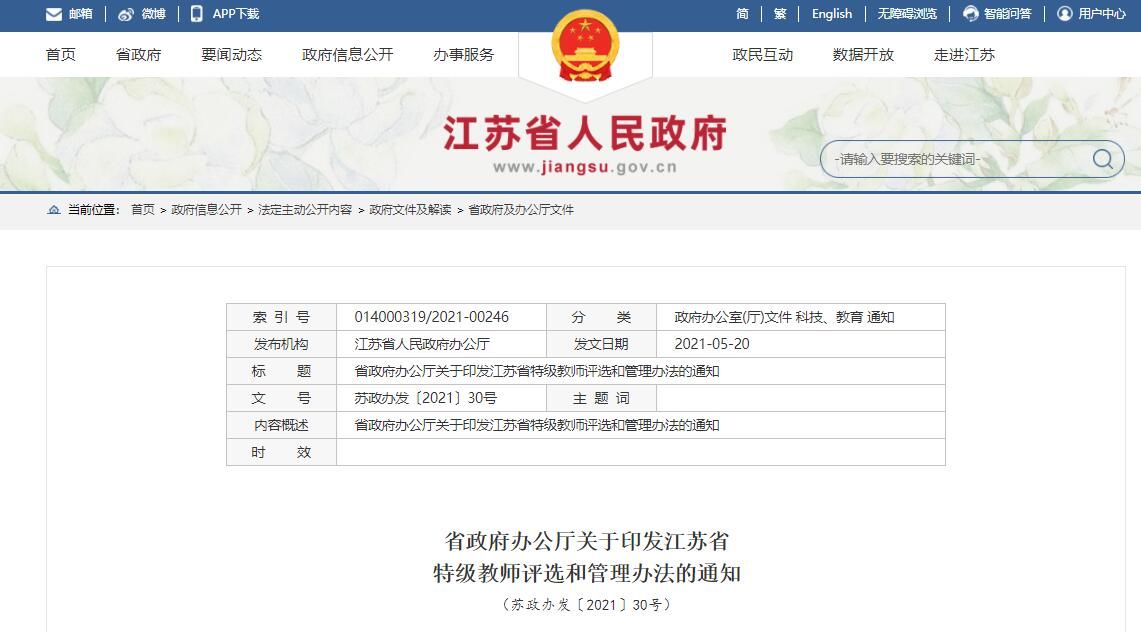The height and width of the screenshot is (632, 1141).
Task: Click the 政府文件及解读 breadcrumb link
Action: click(x=410, y=210)
